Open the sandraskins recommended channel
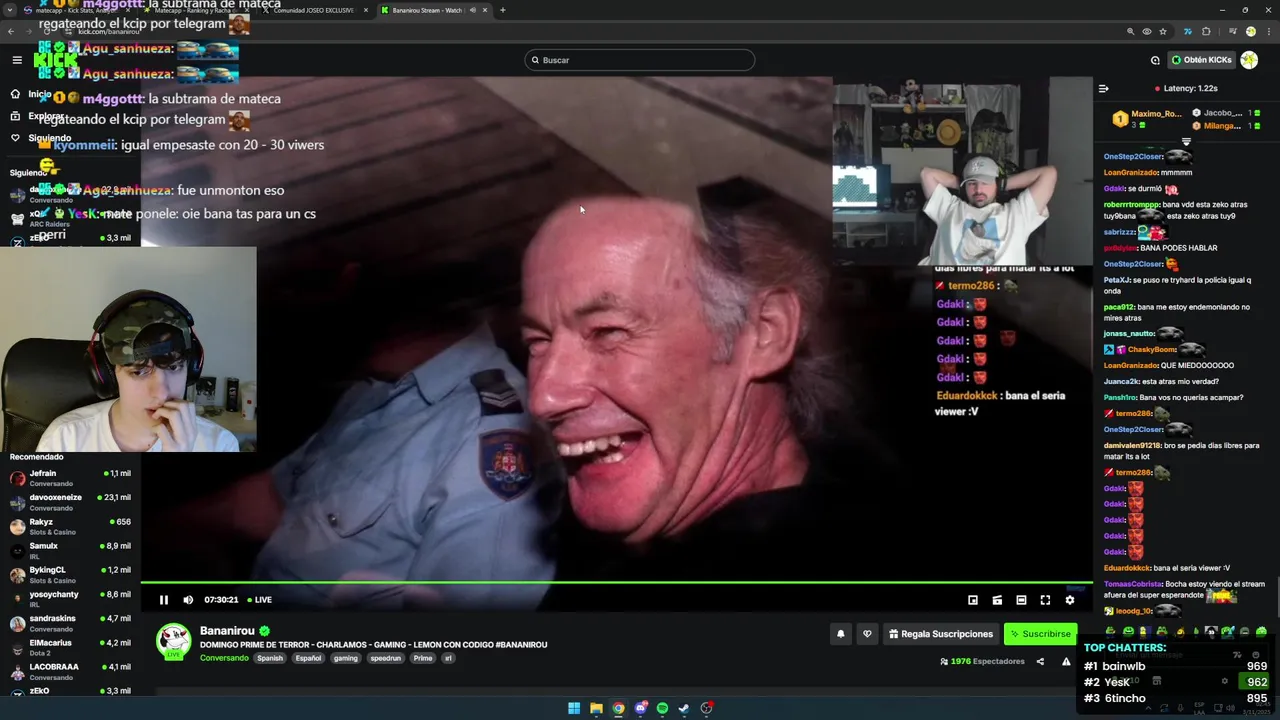 coord(70,623)
